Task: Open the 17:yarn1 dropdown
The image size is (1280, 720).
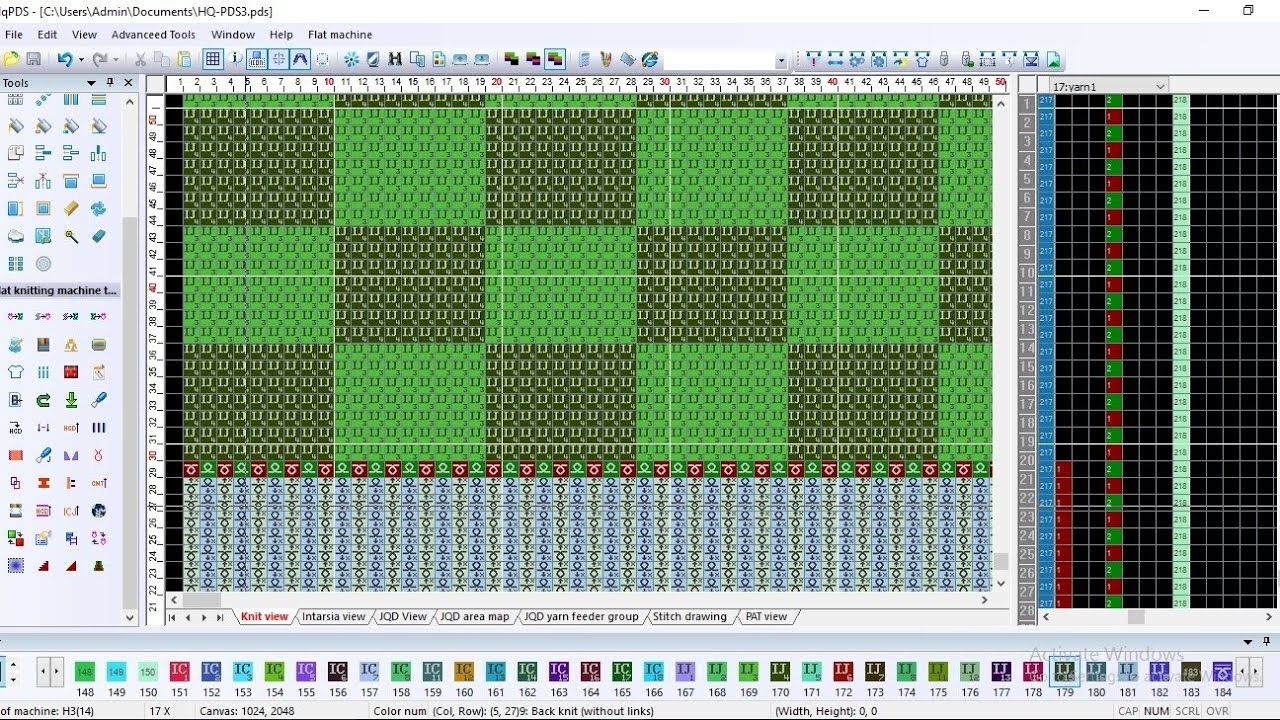Action: [1160, 87]
